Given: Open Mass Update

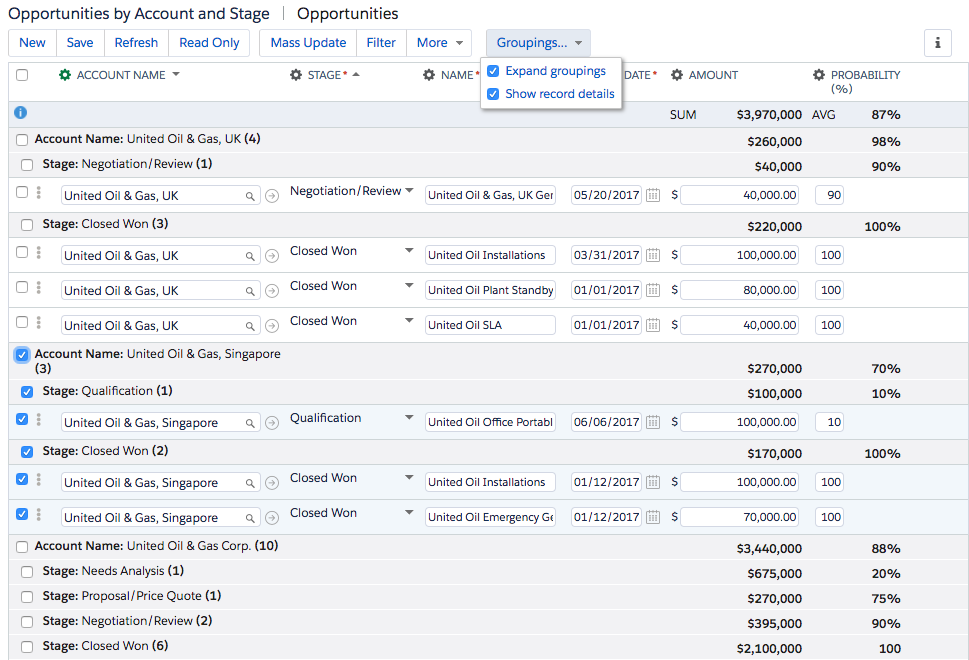Looking at the screenshot, I should click(308, 43).
